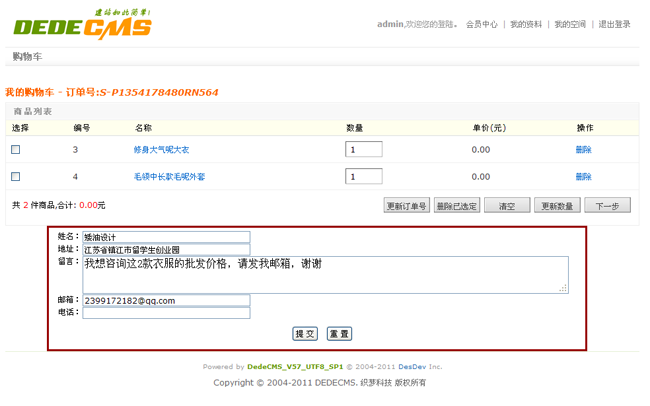
Task: Open the 修身大气呢大衣 product link
Action: point(161,150)
